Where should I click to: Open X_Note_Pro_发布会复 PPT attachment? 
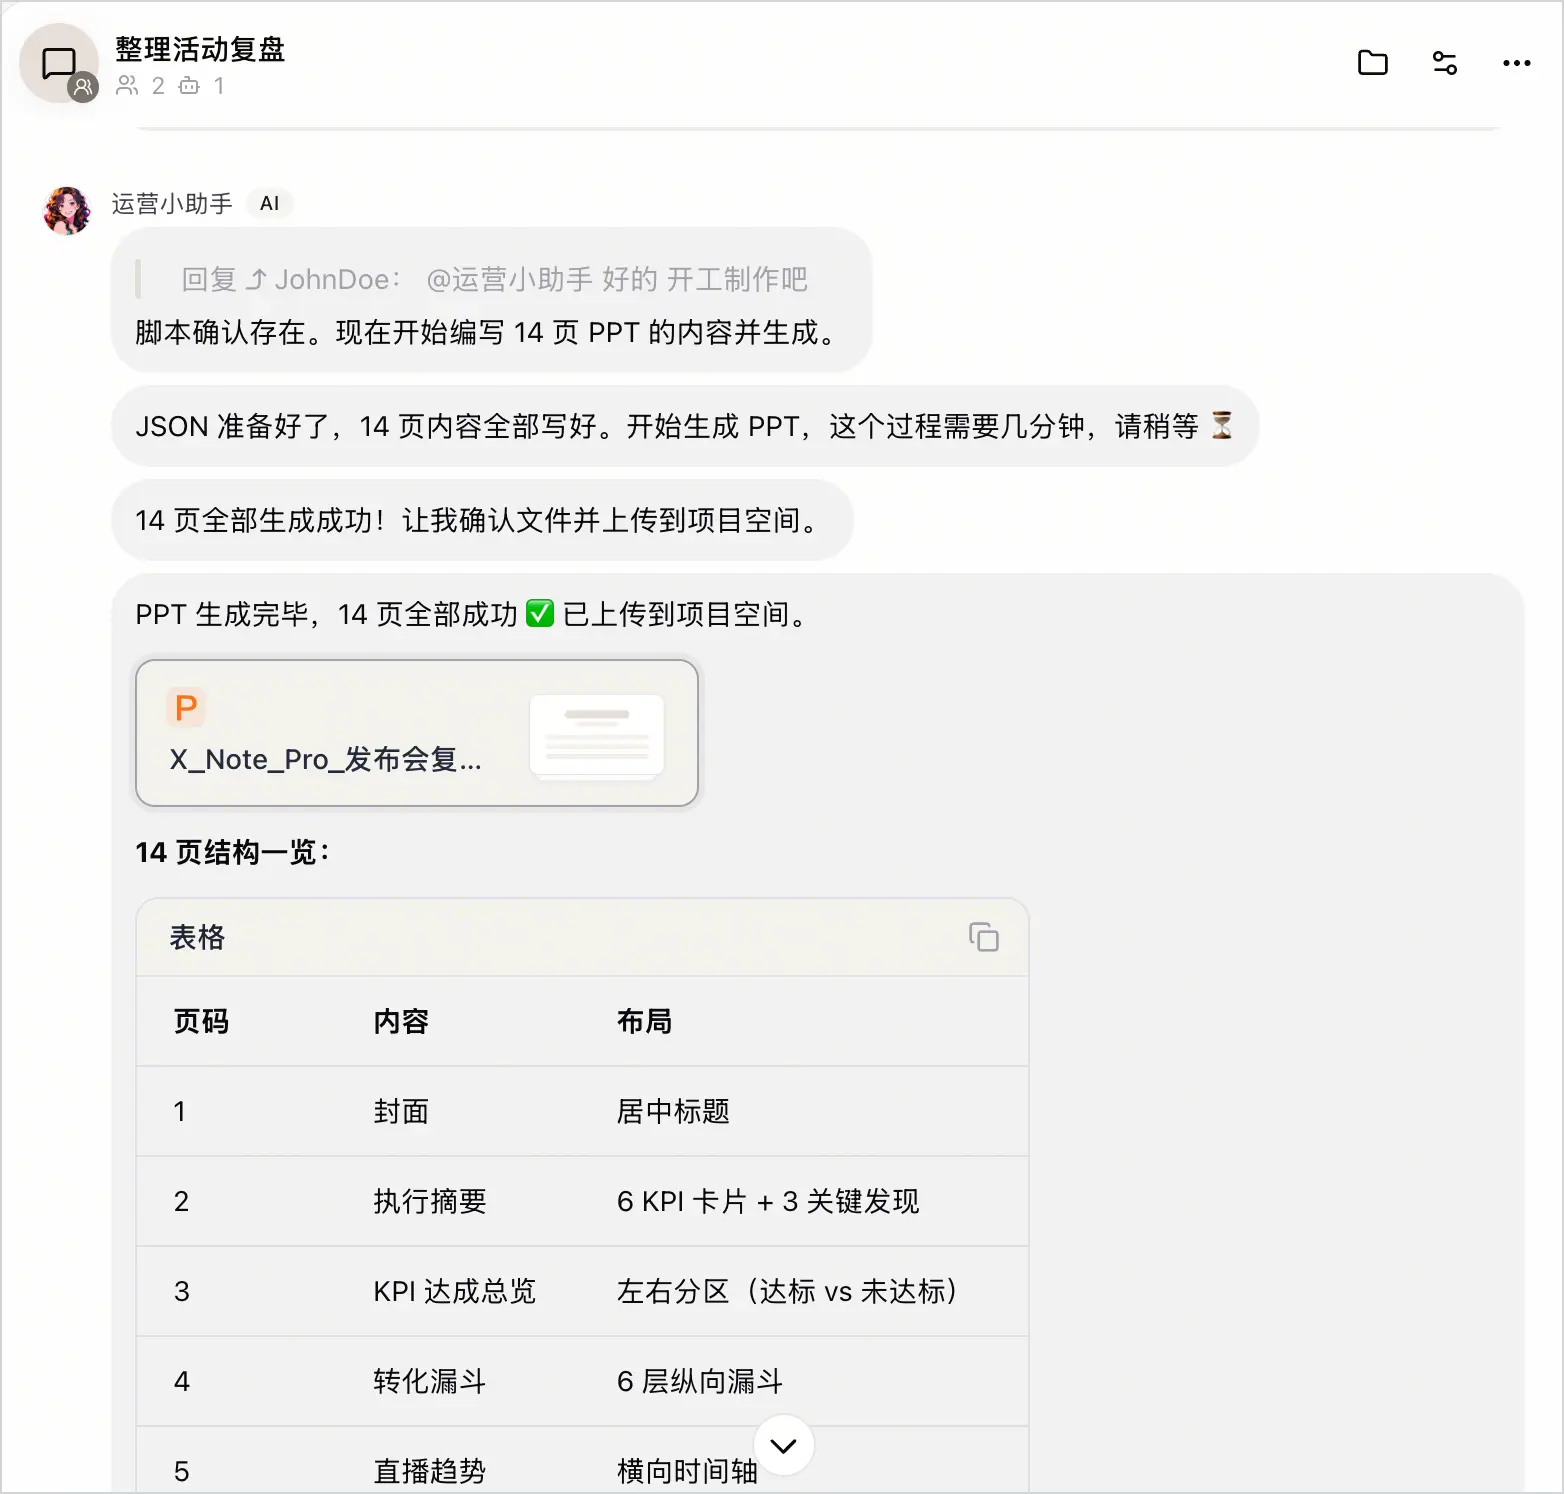417,733
